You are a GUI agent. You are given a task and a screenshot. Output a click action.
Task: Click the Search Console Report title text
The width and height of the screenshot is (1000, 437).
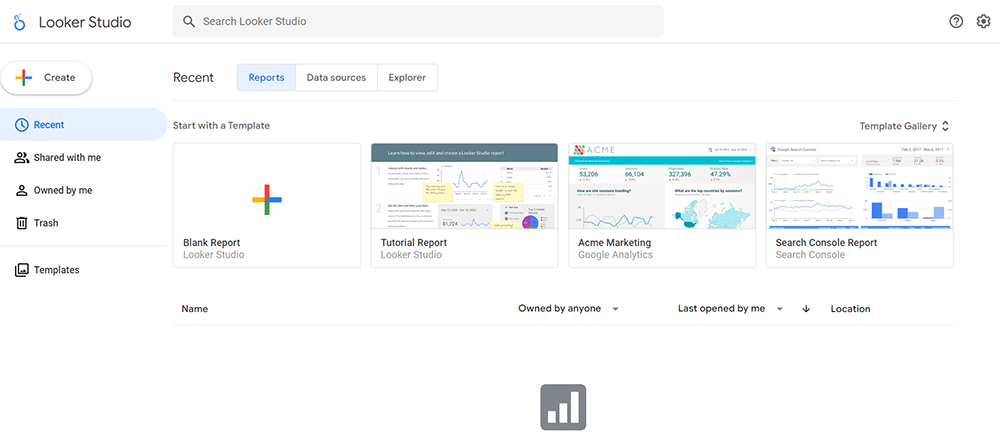(827, 243)
